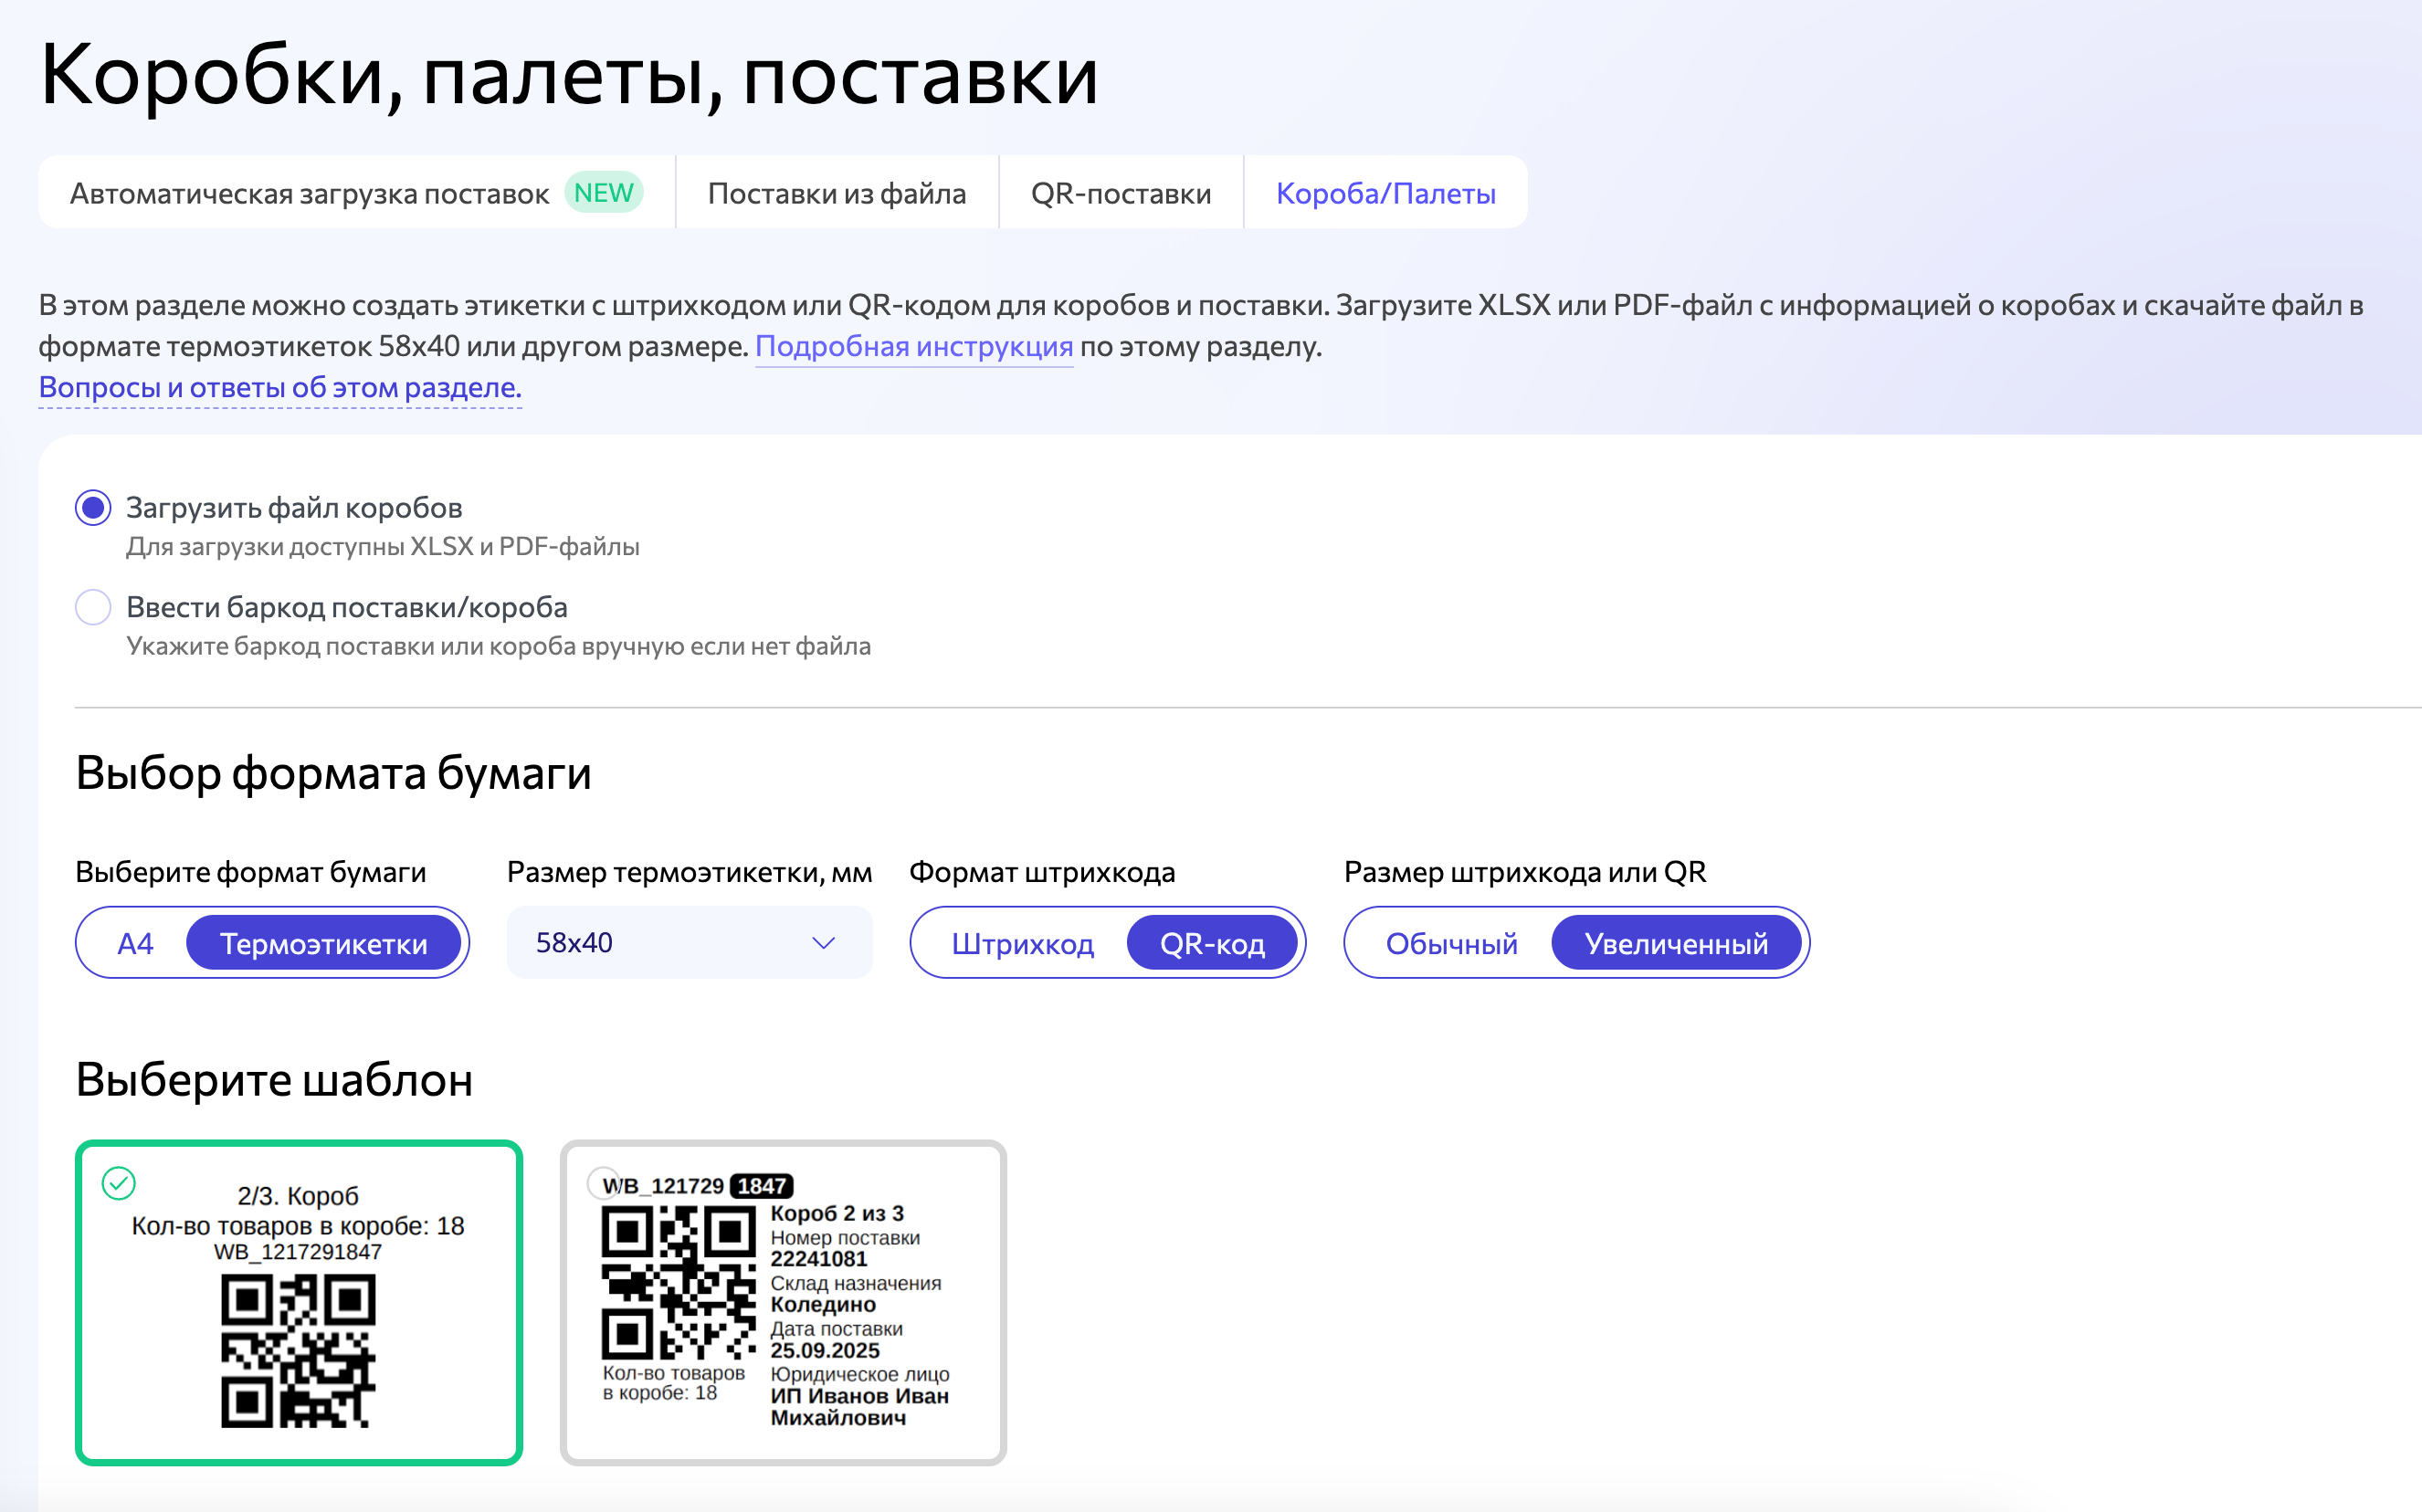
Task: Open the 58x40 thermal label size dropdown
Action: pyautogui.click(x=689, y=941)
